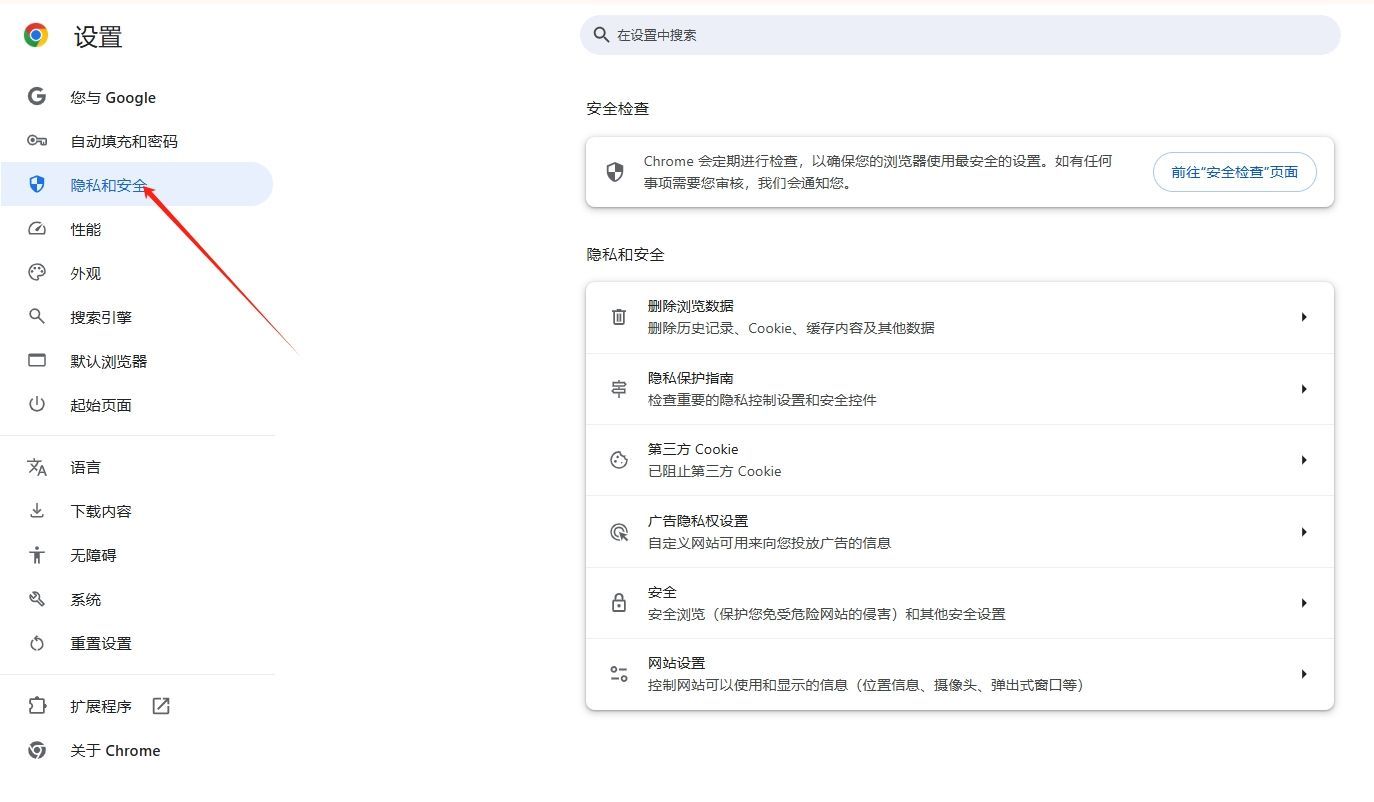
Task: Click the Chrome logo beside 设置
Action: (36, 36)
